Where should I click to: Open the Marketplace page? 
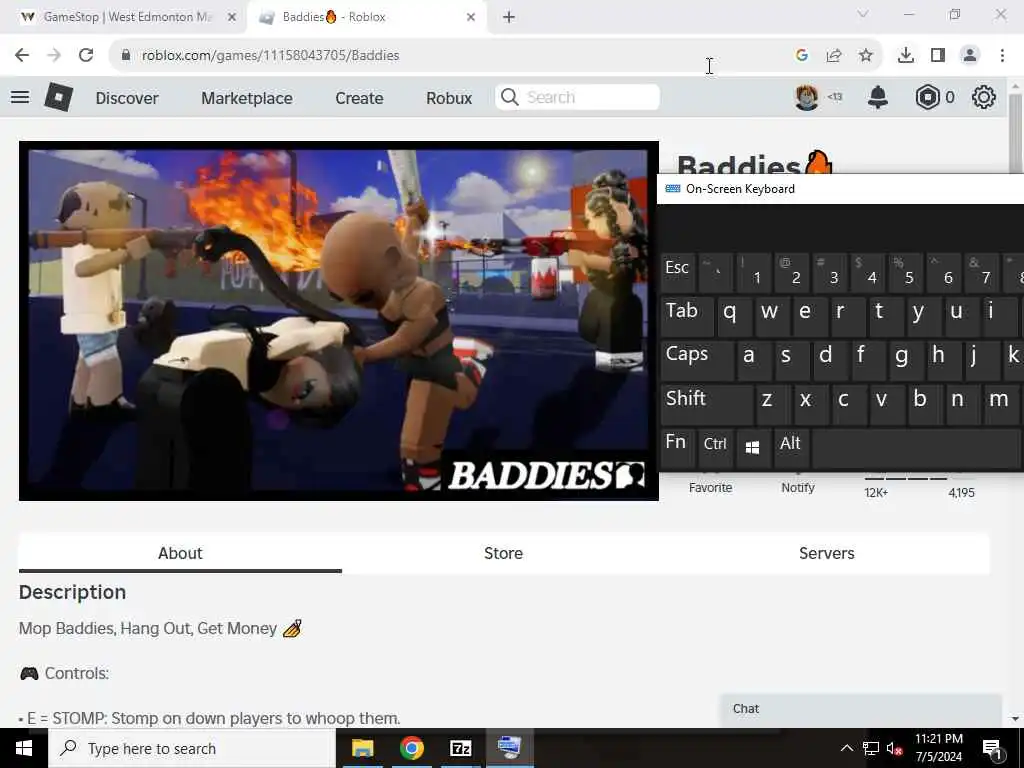point(247,98)
